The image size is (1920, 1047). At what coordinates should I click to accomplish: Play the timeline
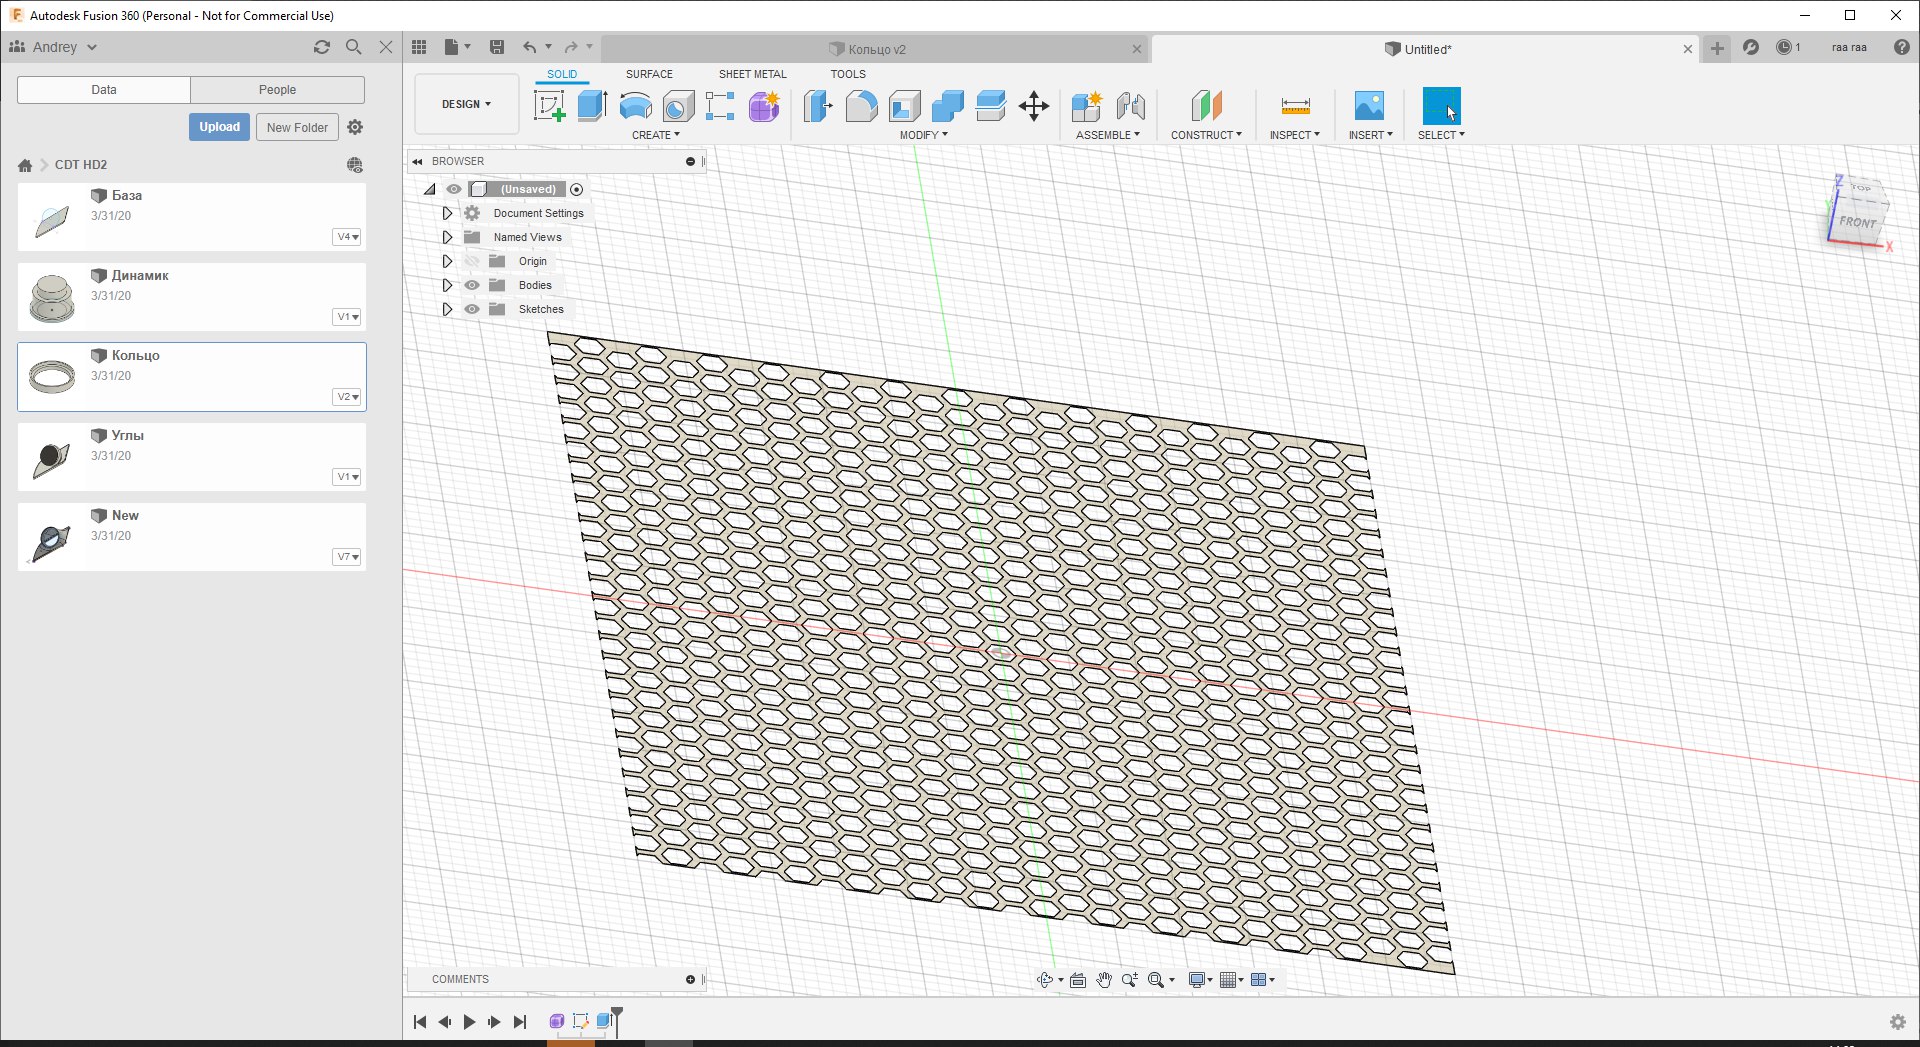coord(469,1022)
